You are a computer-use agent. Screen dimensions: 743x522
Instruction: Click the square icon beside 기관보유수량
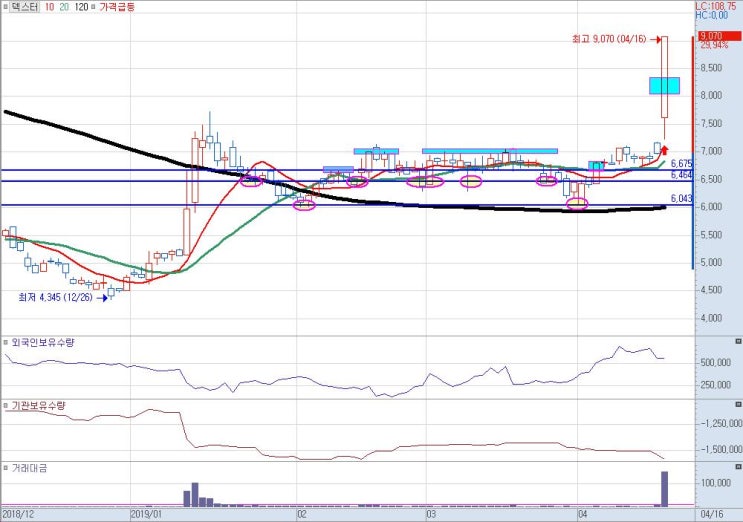coord(6,405)
